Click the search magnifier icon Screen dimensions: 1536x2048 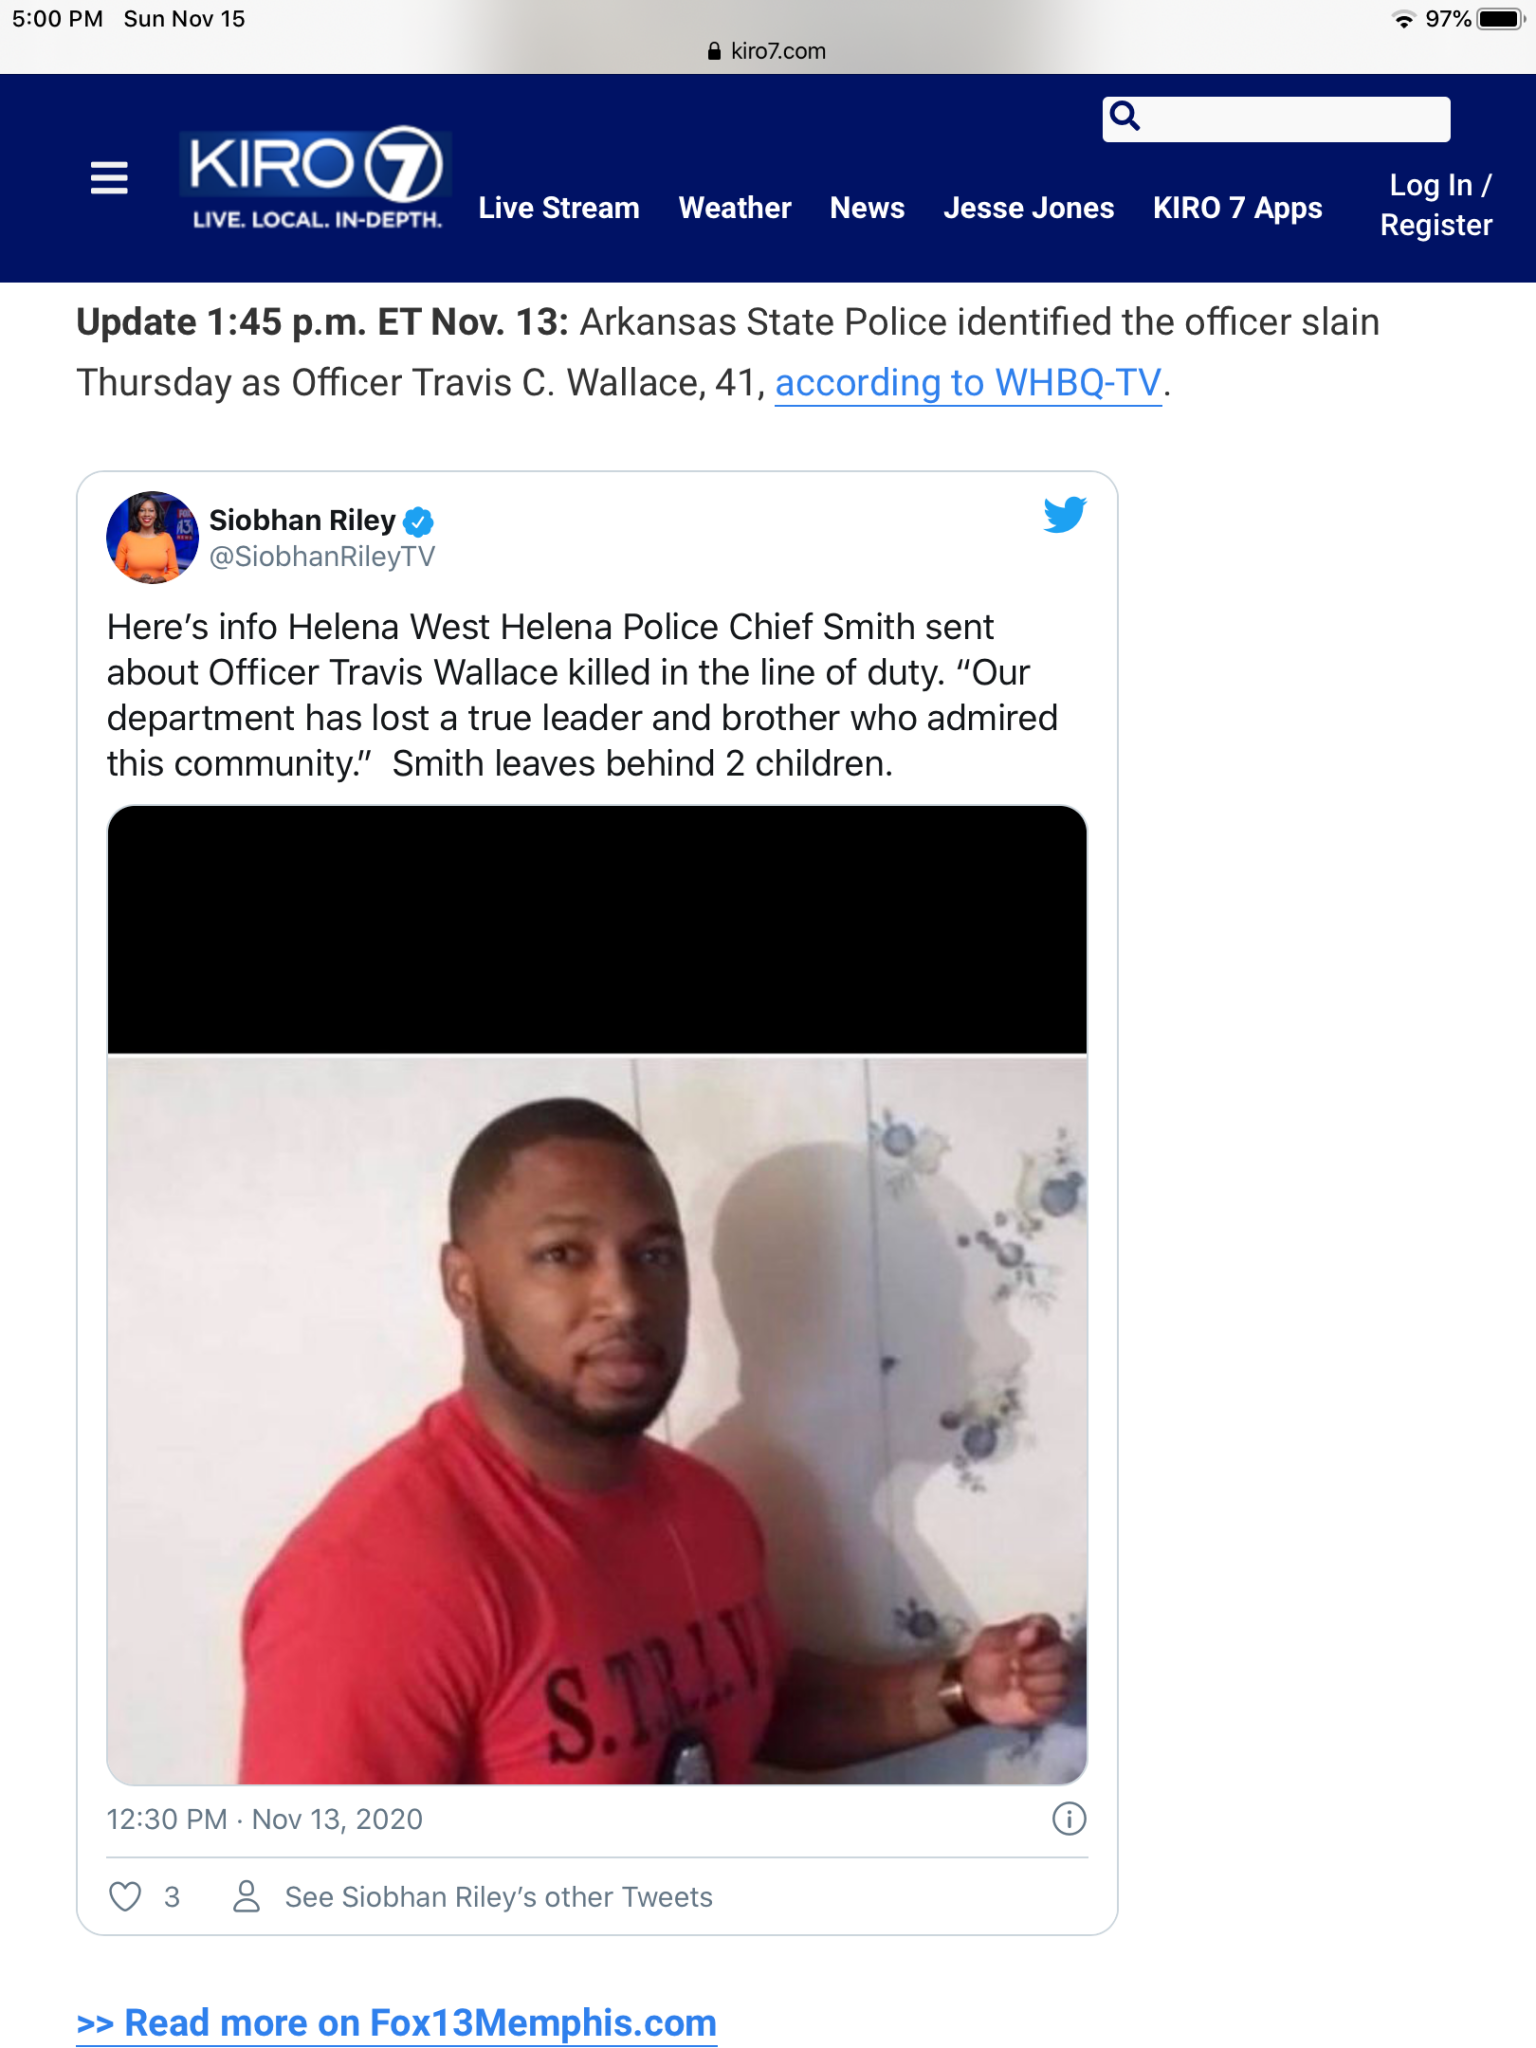(x=1125, y=117)
